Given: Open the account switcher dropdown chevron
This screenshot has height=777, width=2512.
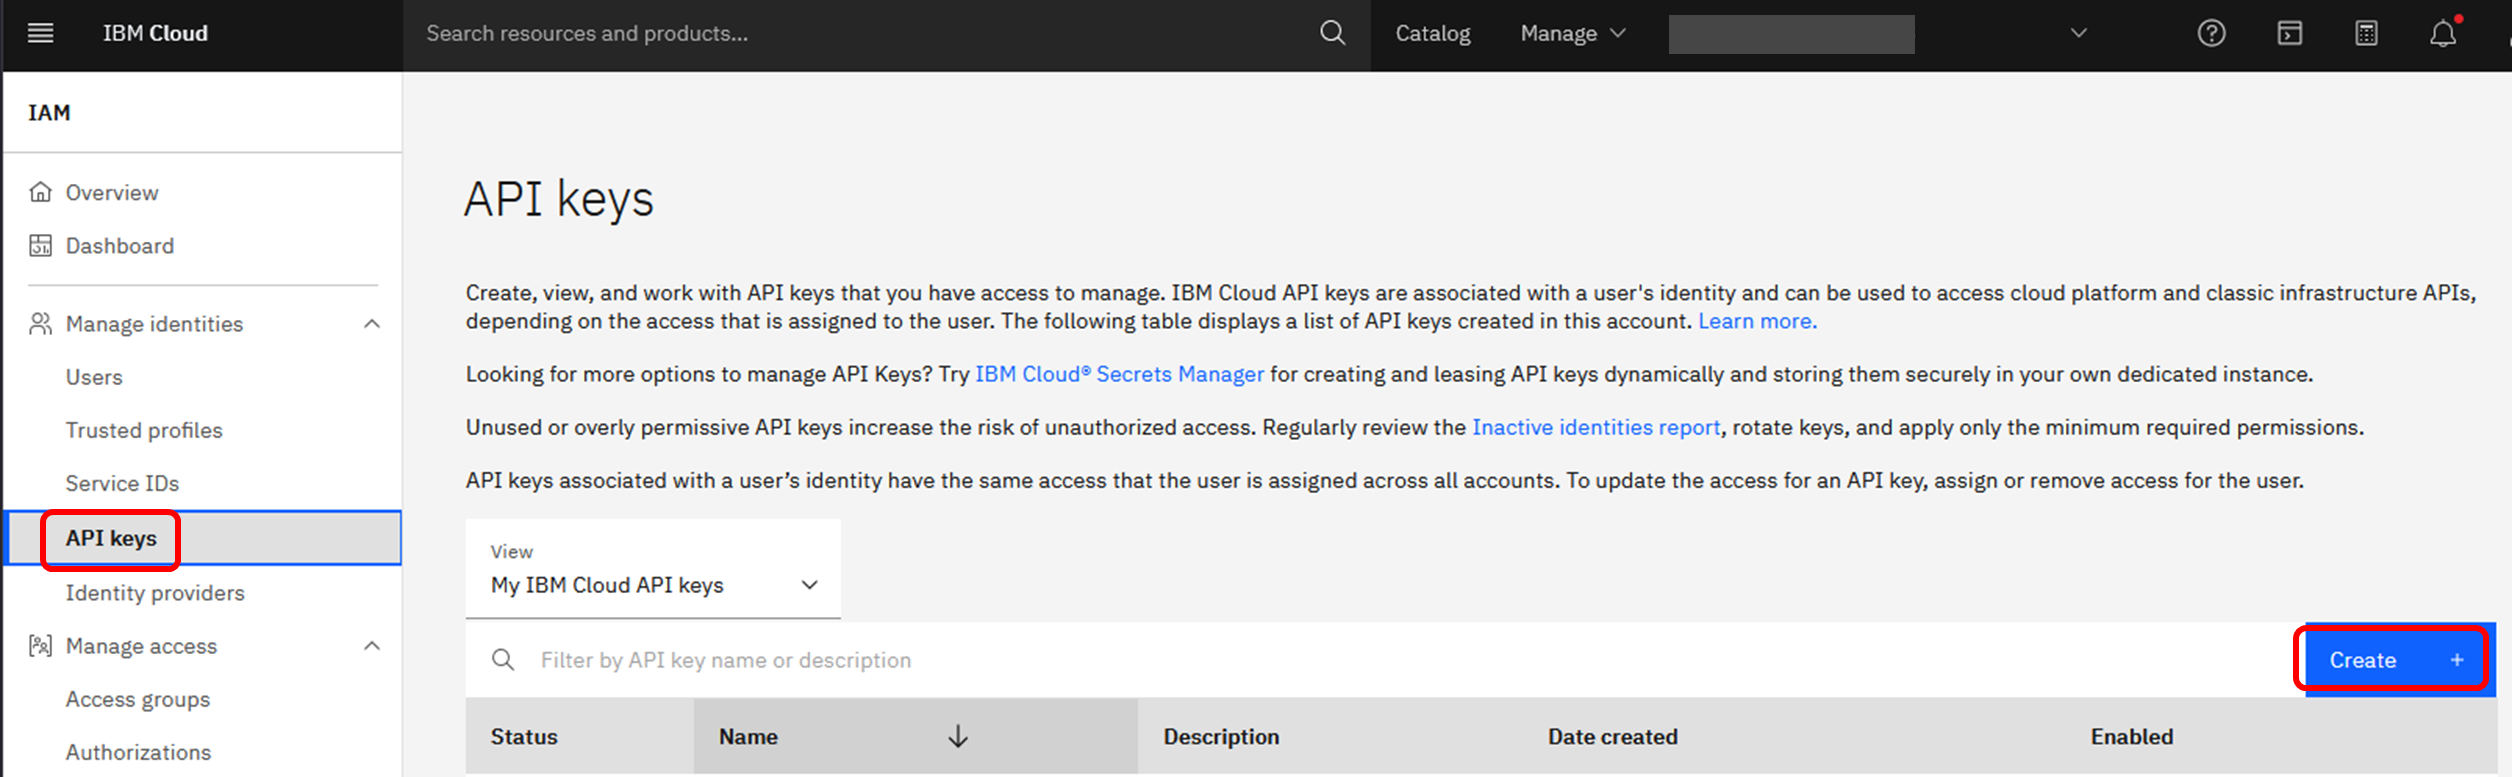Looking at the screenshot, I should (2078, 33).
